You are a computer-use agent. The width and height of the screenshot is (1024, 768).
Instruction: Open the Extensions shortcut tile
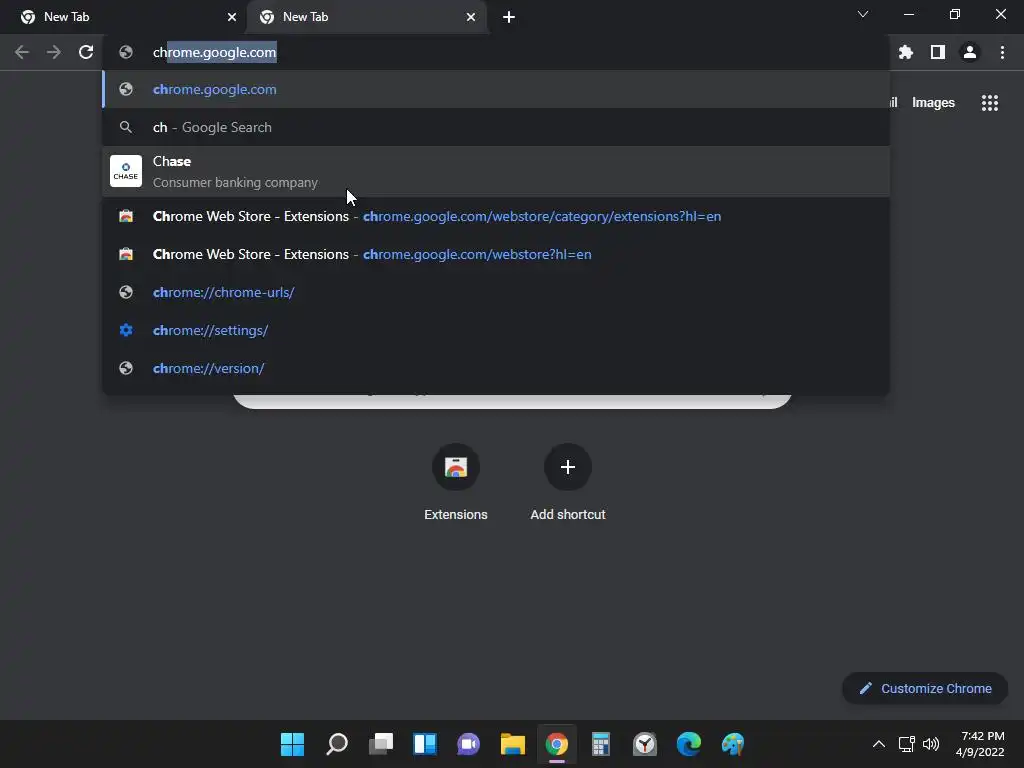(456, 483)
